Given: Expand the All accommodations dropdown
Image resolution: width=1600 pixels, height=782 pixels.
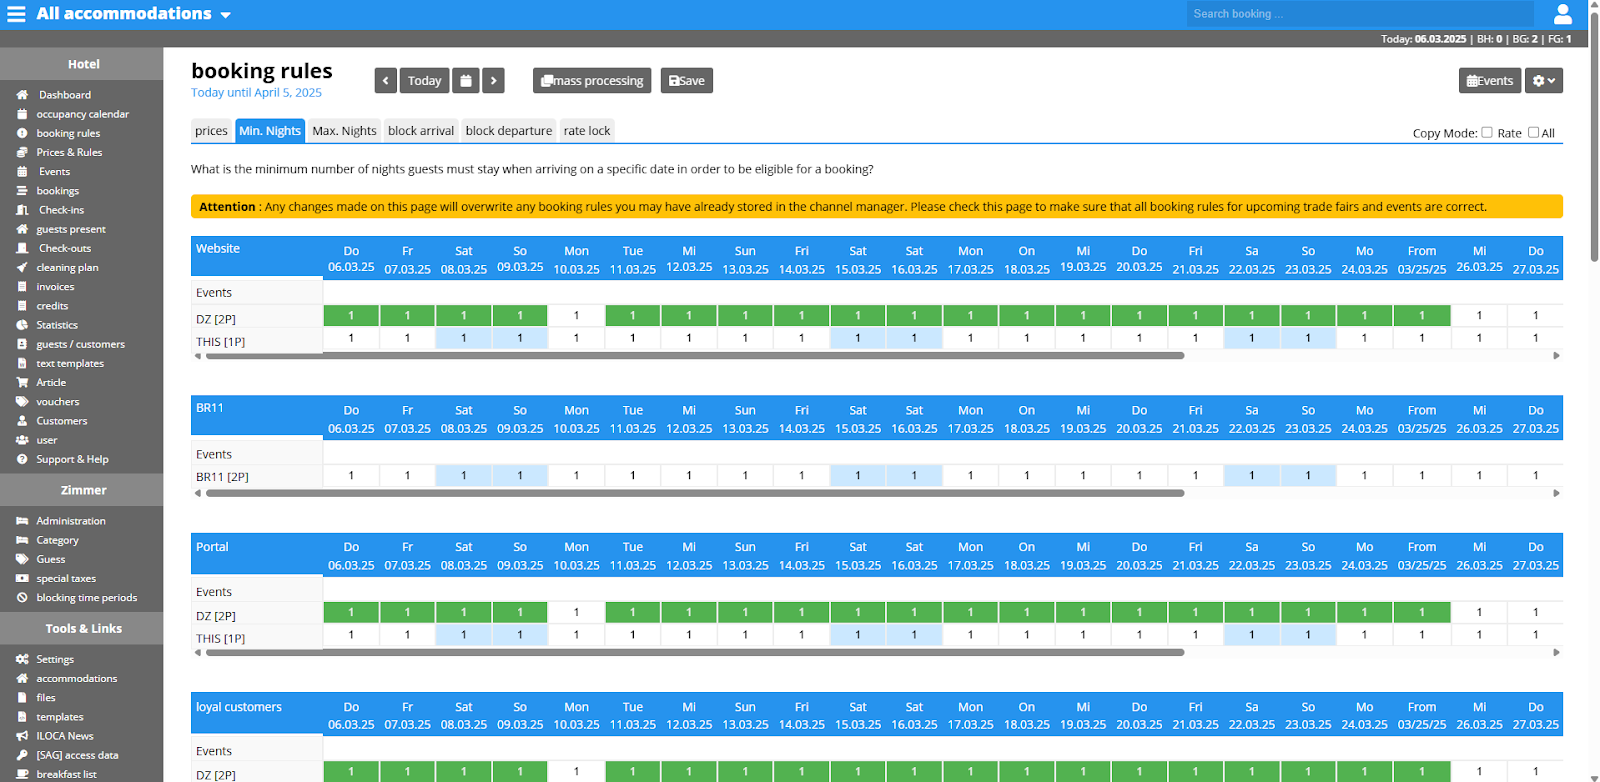Looking at the screenshot, I should [134, 14].
